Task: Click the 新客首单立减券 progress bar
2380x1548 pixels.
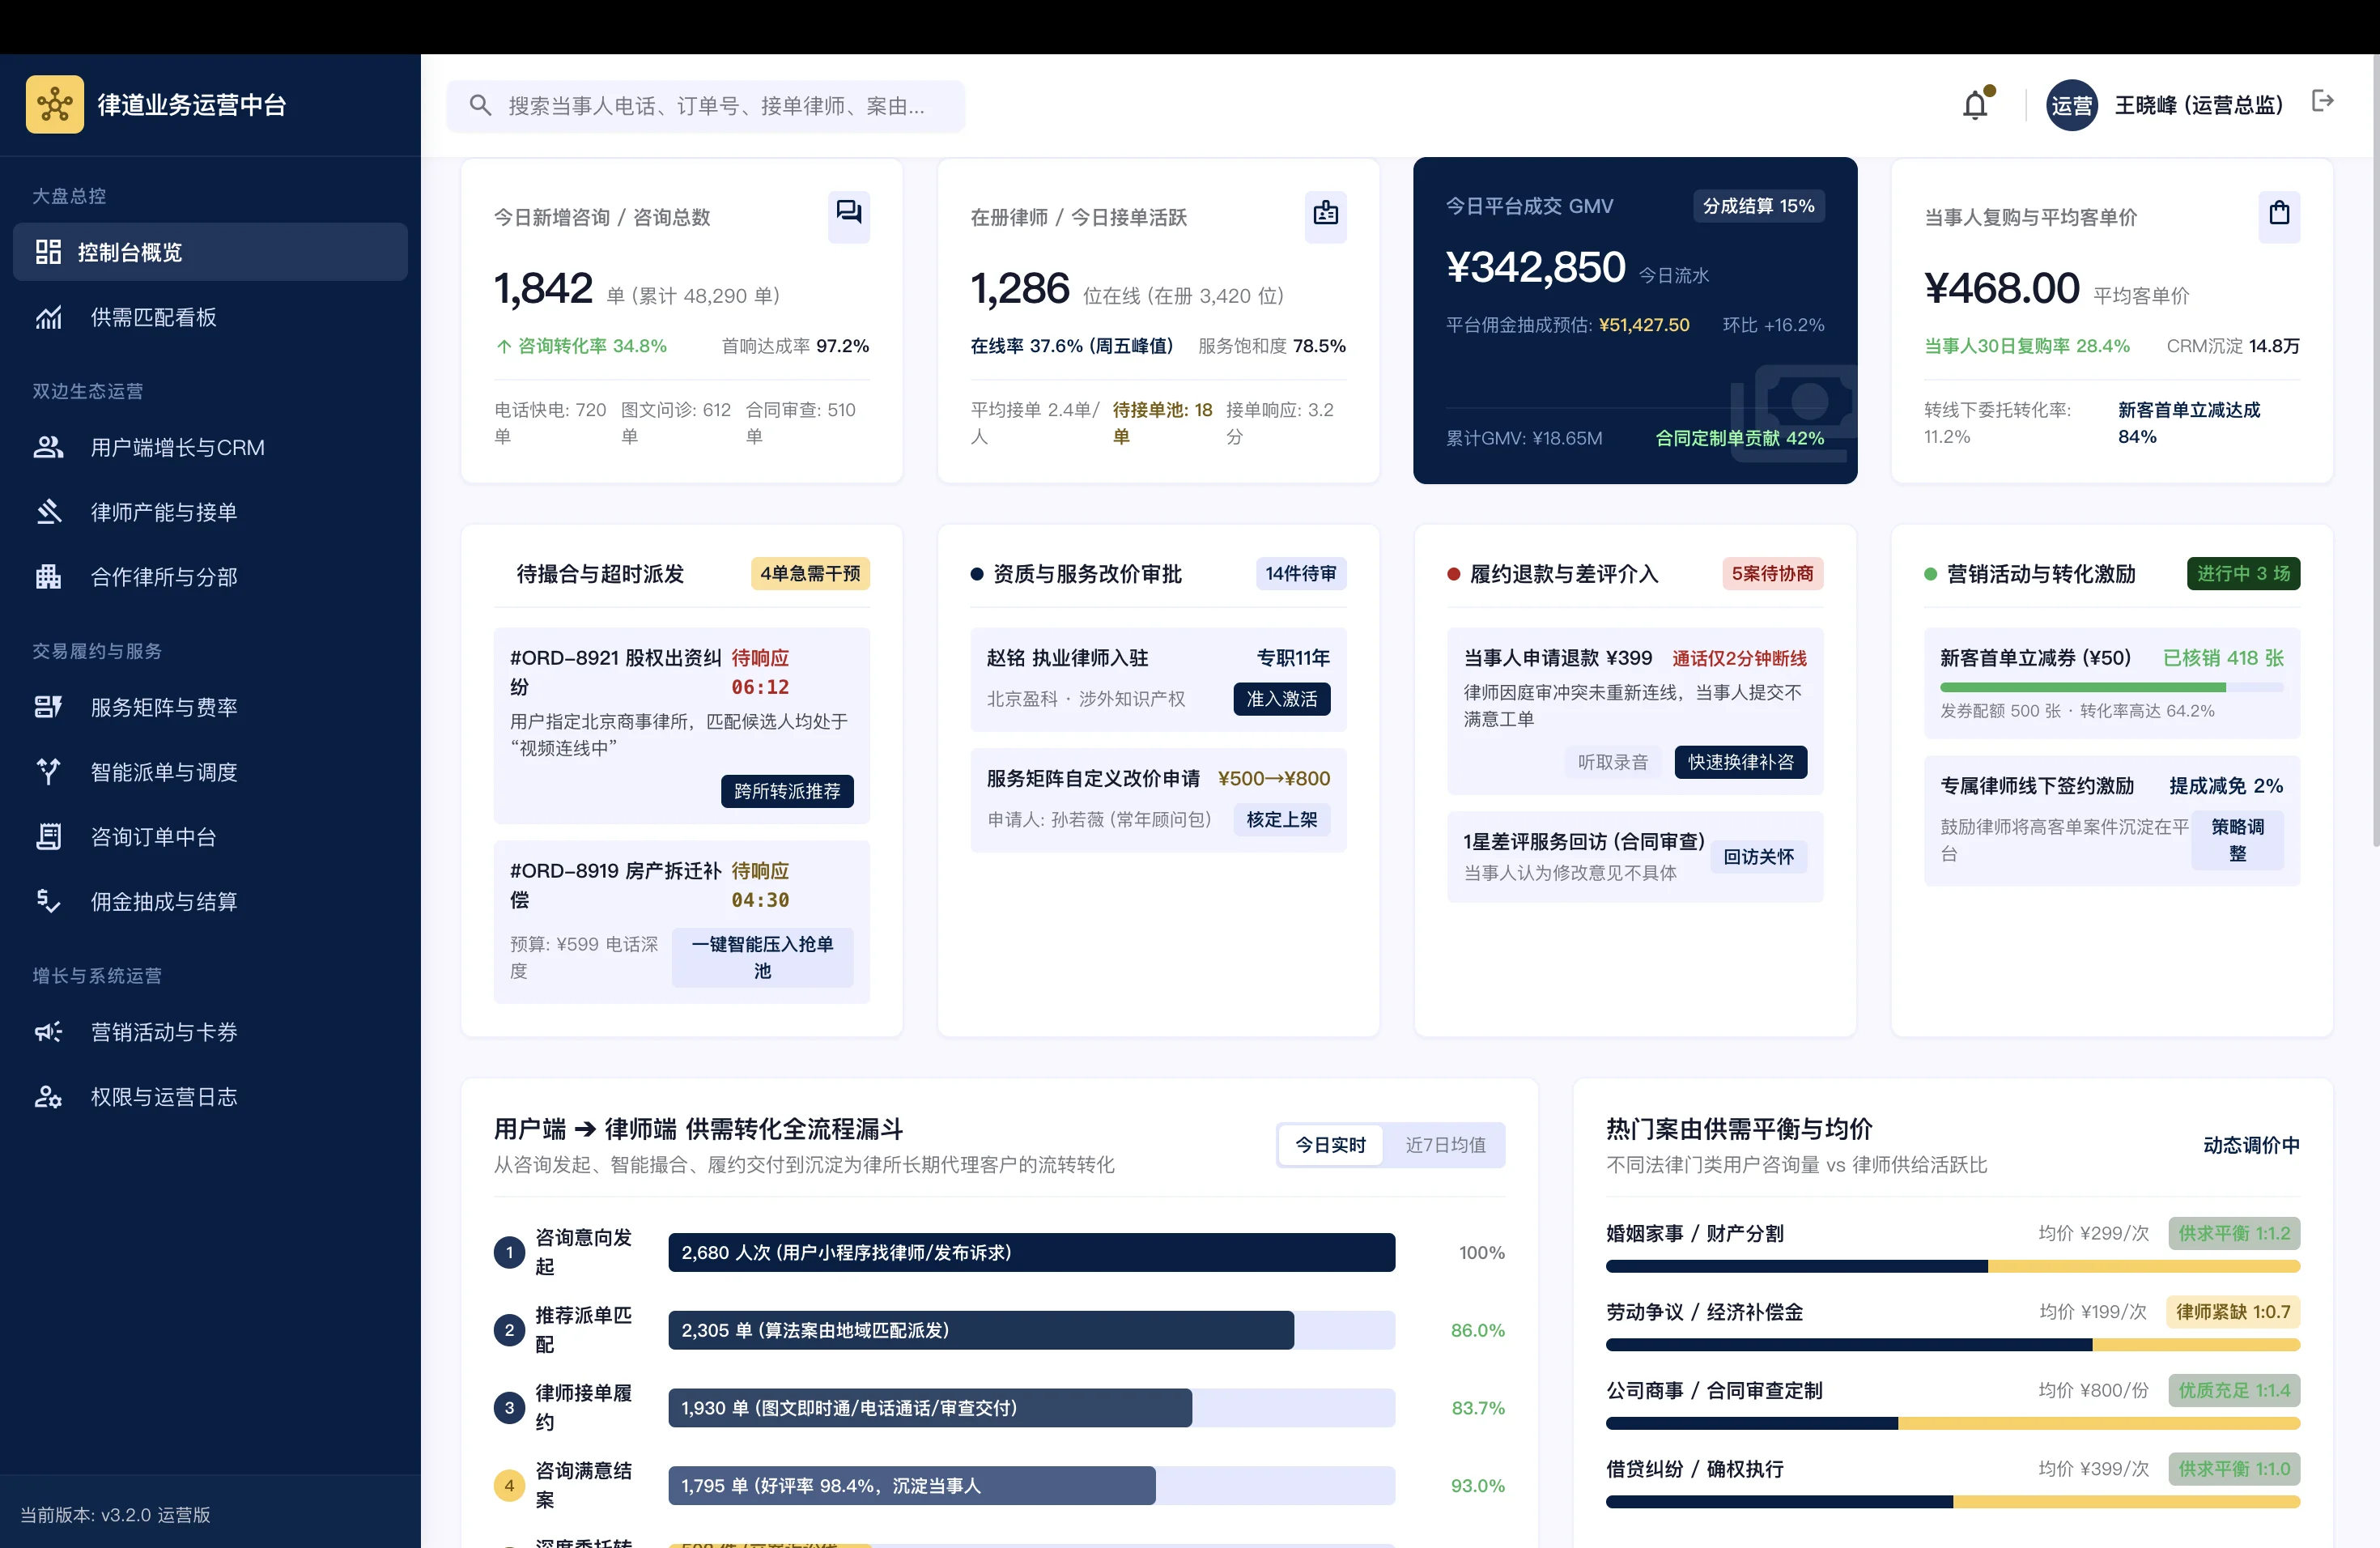Action: coord(2112,687)
